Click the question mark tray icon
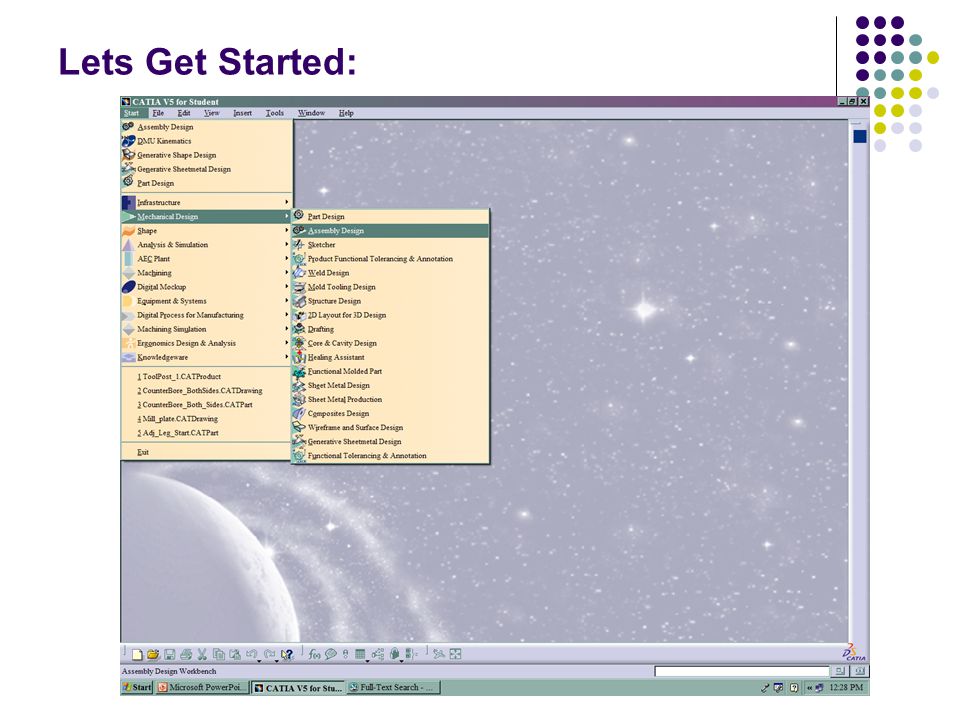960x720 pixels. click(x=793, y=688)
